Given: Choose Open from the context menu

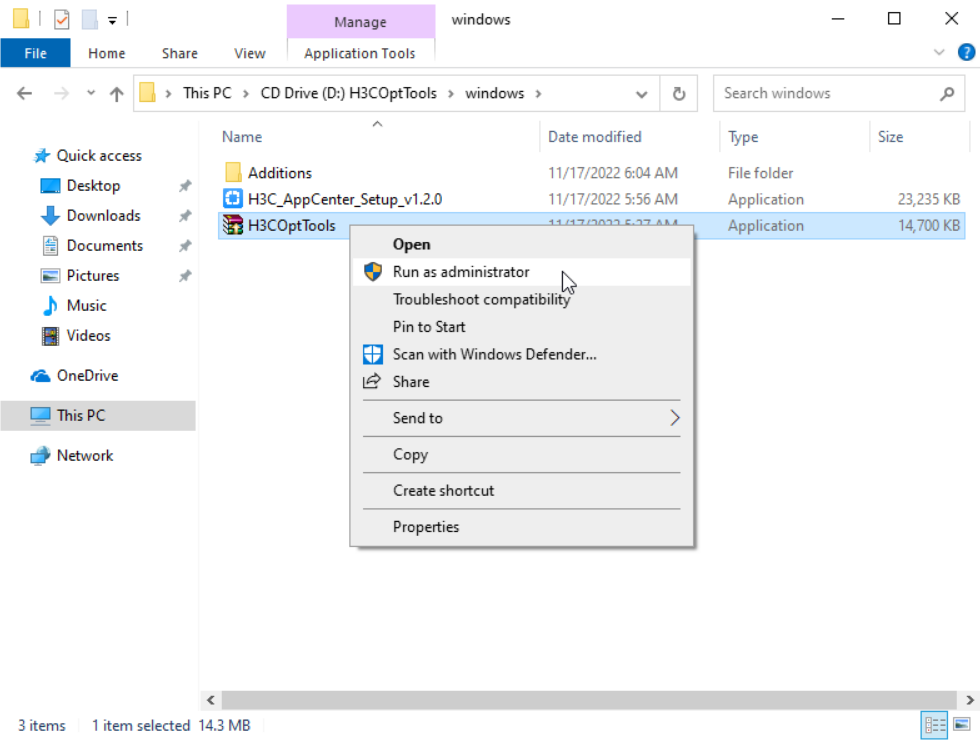Looking at the screenshot, I should click(x=522, y=244).
